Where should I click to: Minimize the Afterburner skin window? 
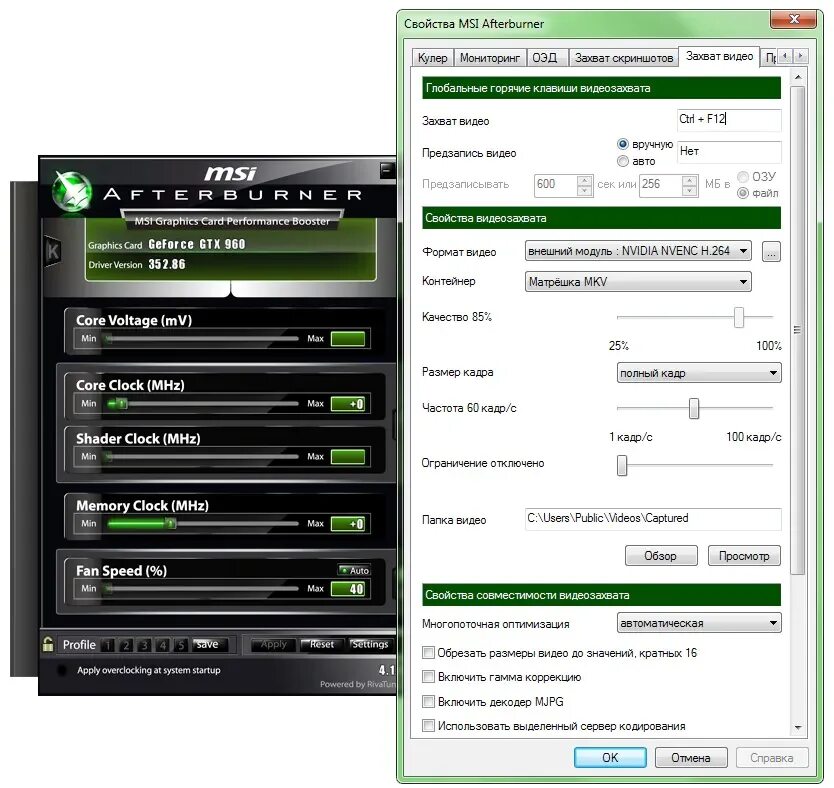(x=387, y=170)
